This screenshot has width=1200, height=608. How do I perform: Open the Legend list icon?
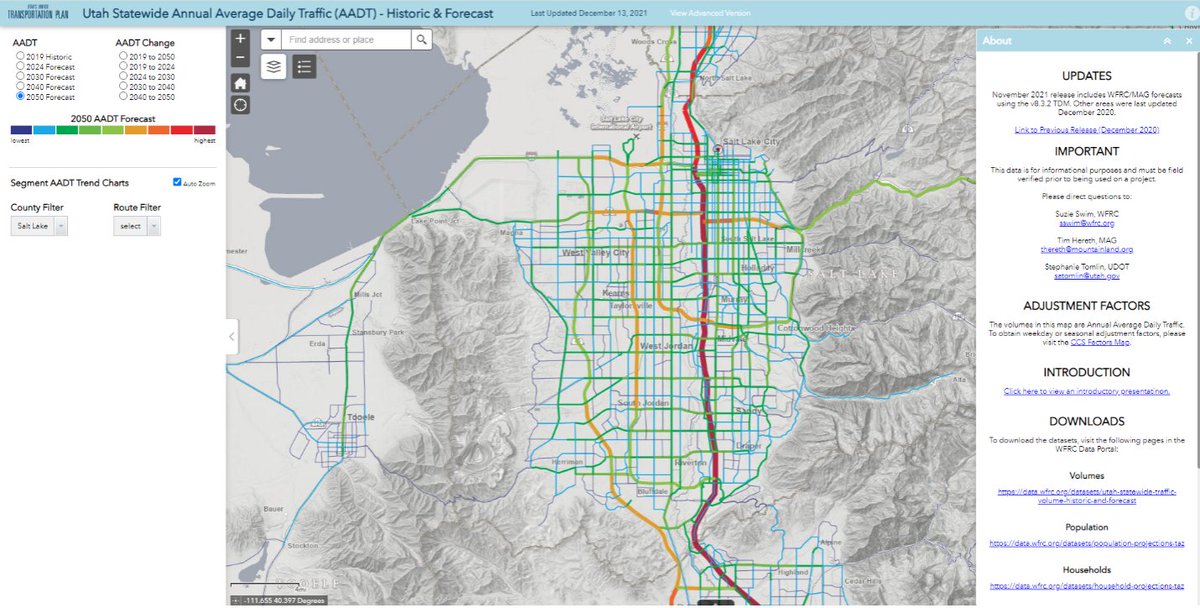click(305, 67)
